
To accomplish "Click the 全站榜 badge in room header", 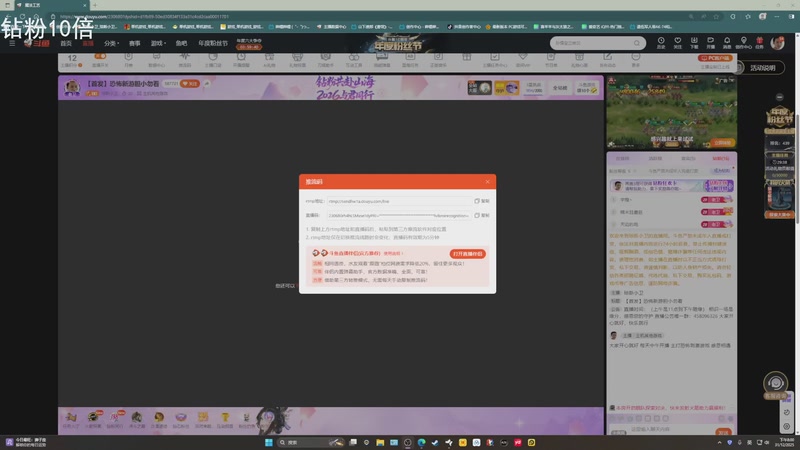I will click(x=560, y=88).
